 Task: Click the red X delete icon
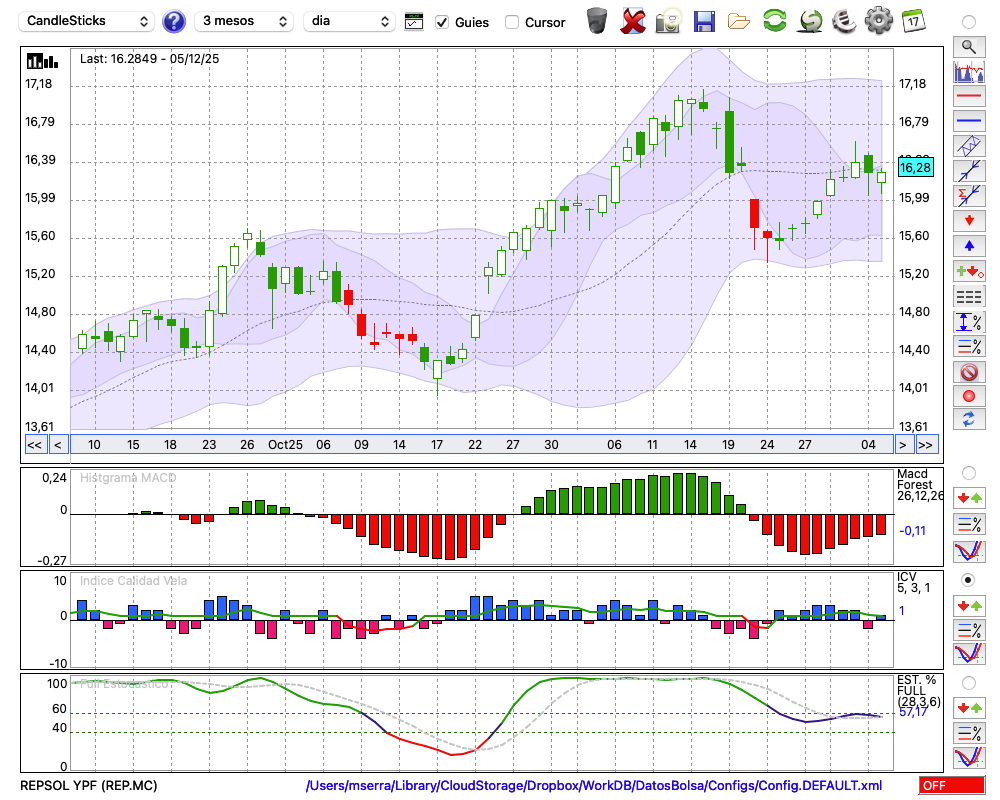pyautogui.click(x=633, y=20)
